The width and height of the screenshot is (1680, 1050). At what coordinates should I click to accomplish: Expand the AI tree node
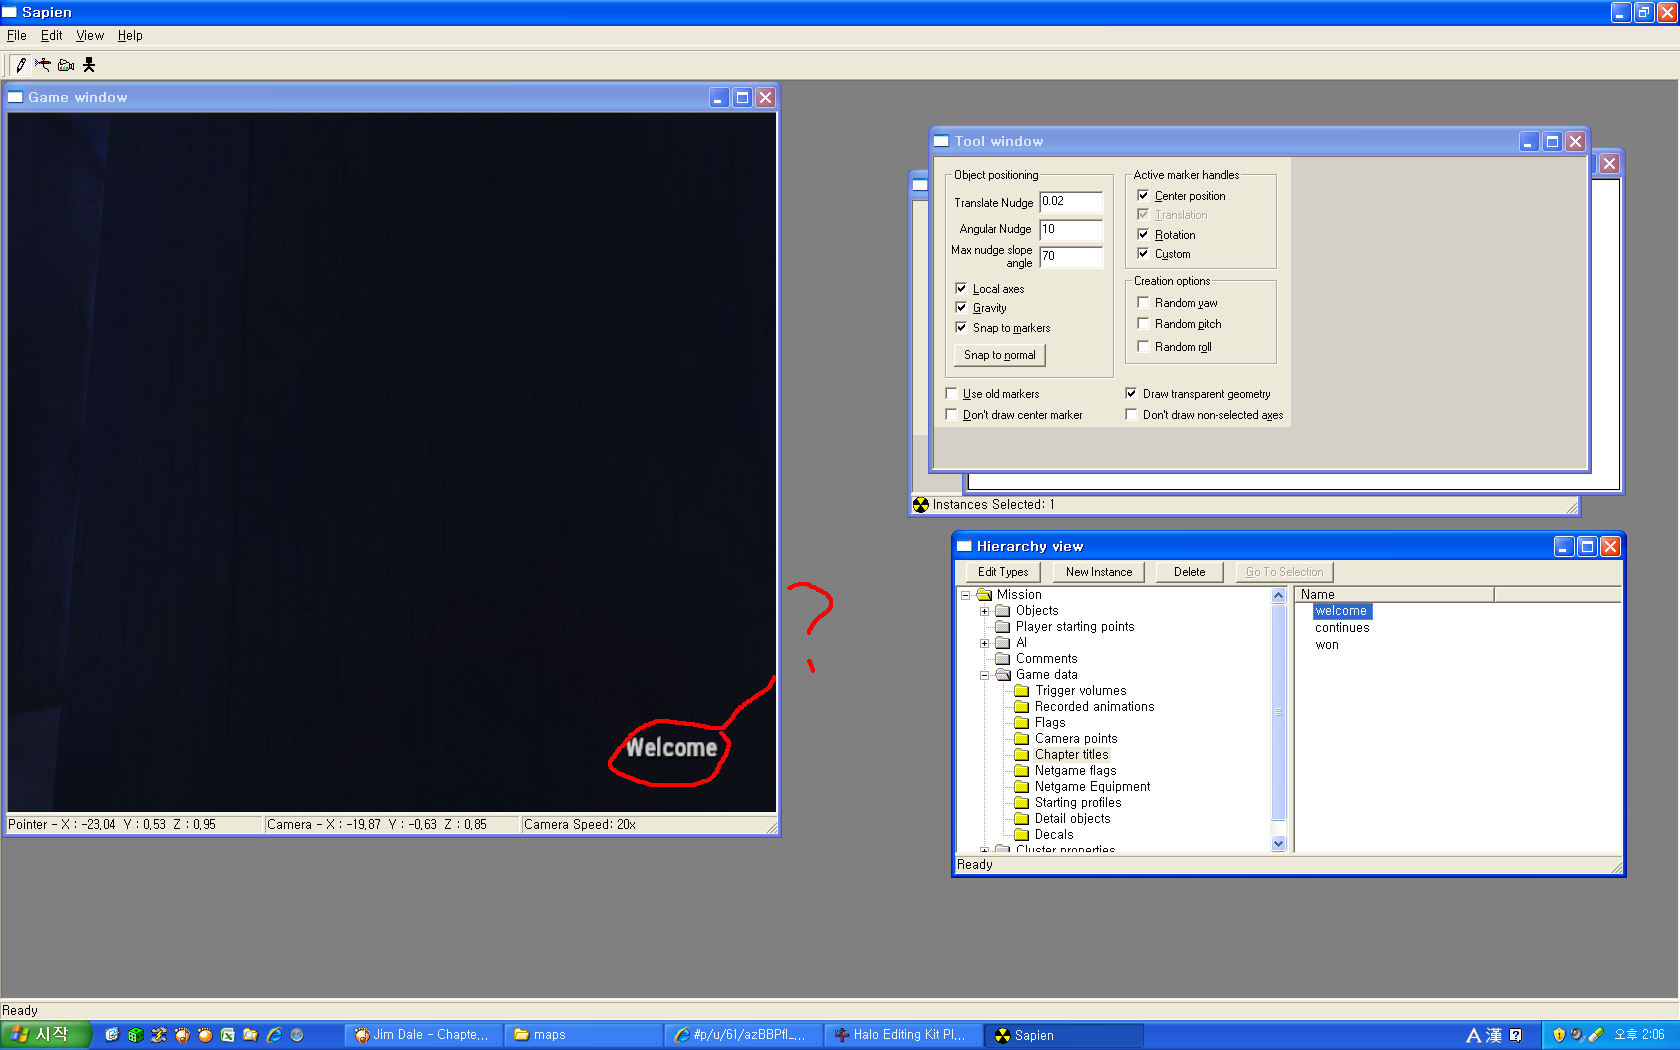pyautogui.click(x=985, y=643)
